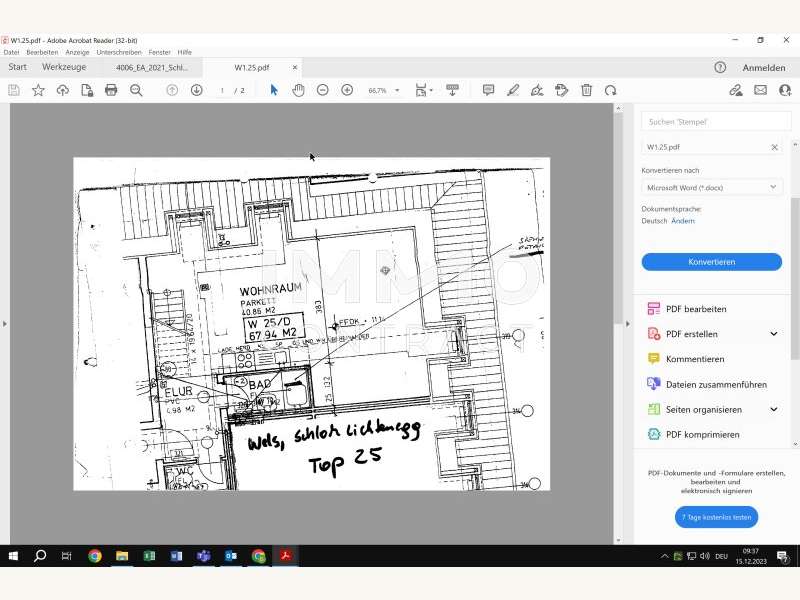Add a comment with the speech bubble icon

[x=488, y=90]
